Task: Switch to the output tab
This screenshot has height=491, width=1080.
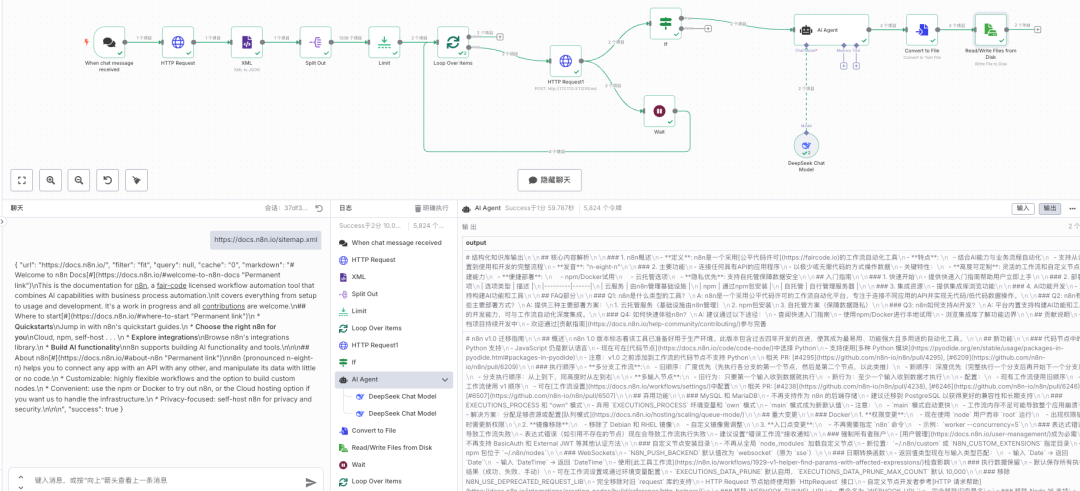Action: point(1049,208)
